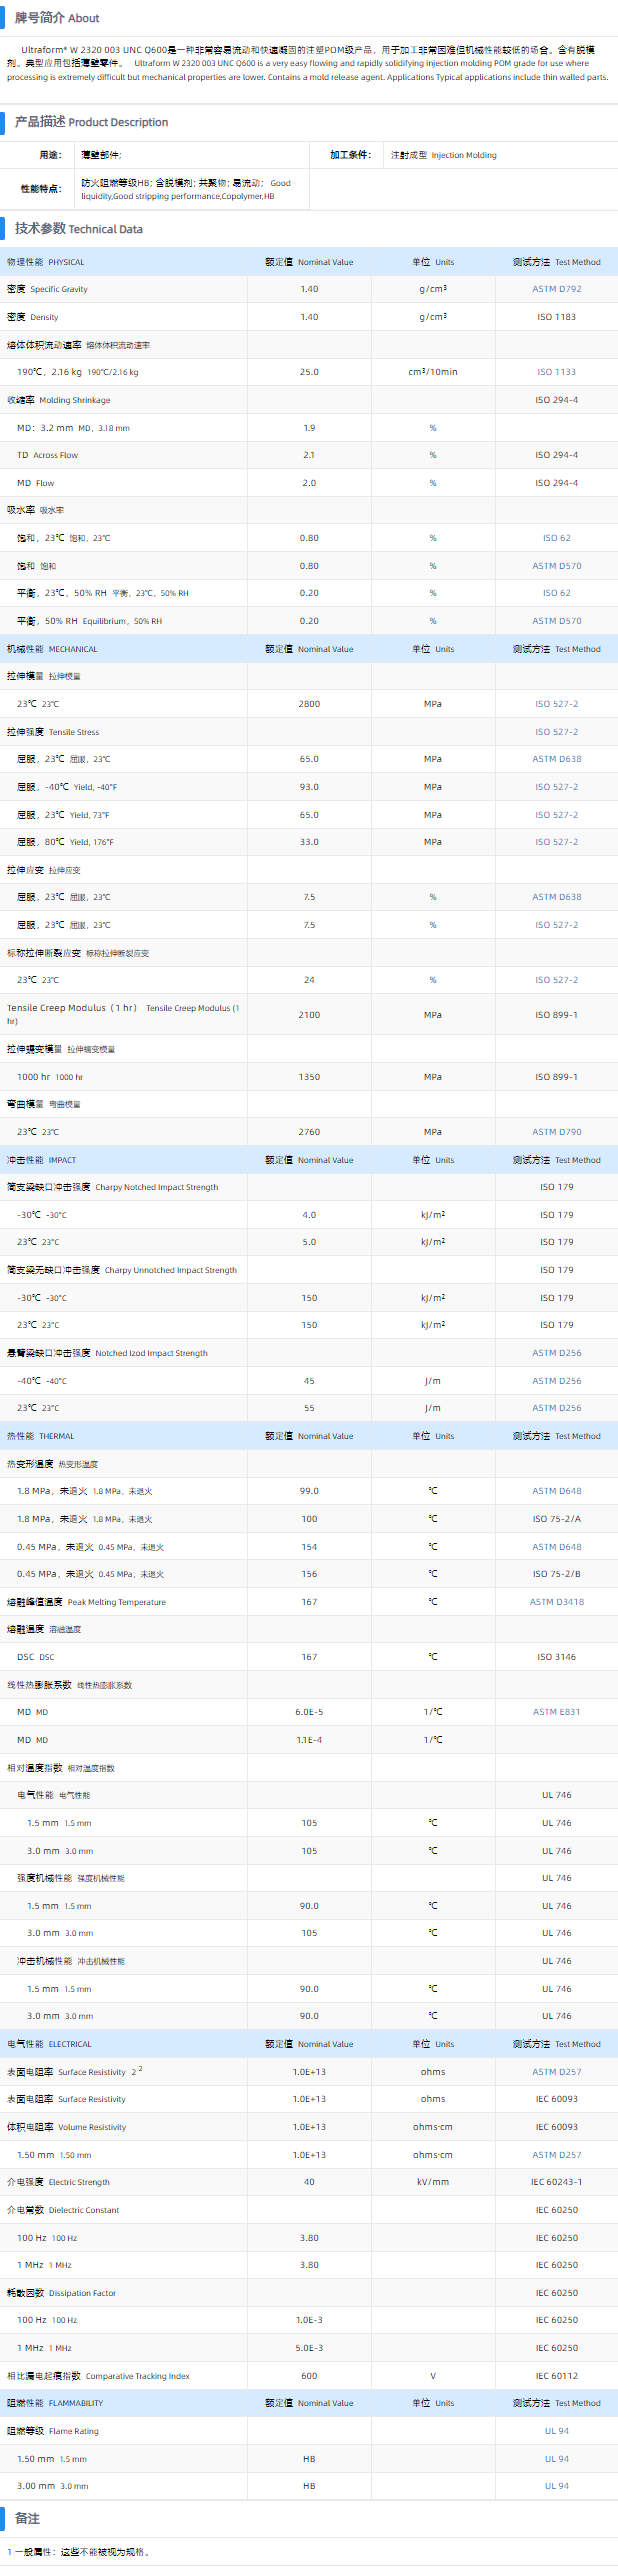
Task: Open UL 94 link in Flame Rating row
Action: [x=556, y=2431]
